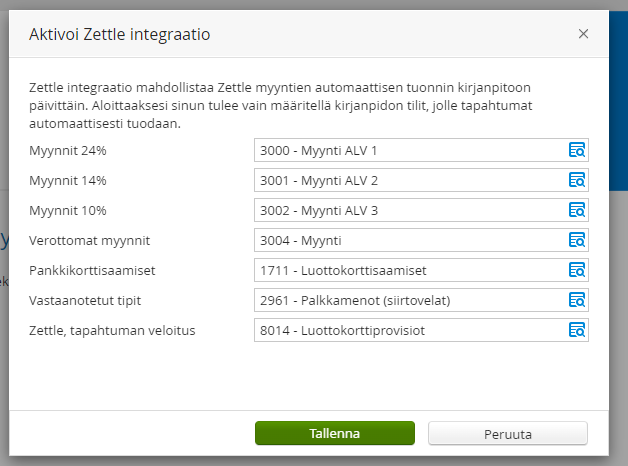Click the Myynnit 24% label
This screenshot has width=628, height=466.
68,151
